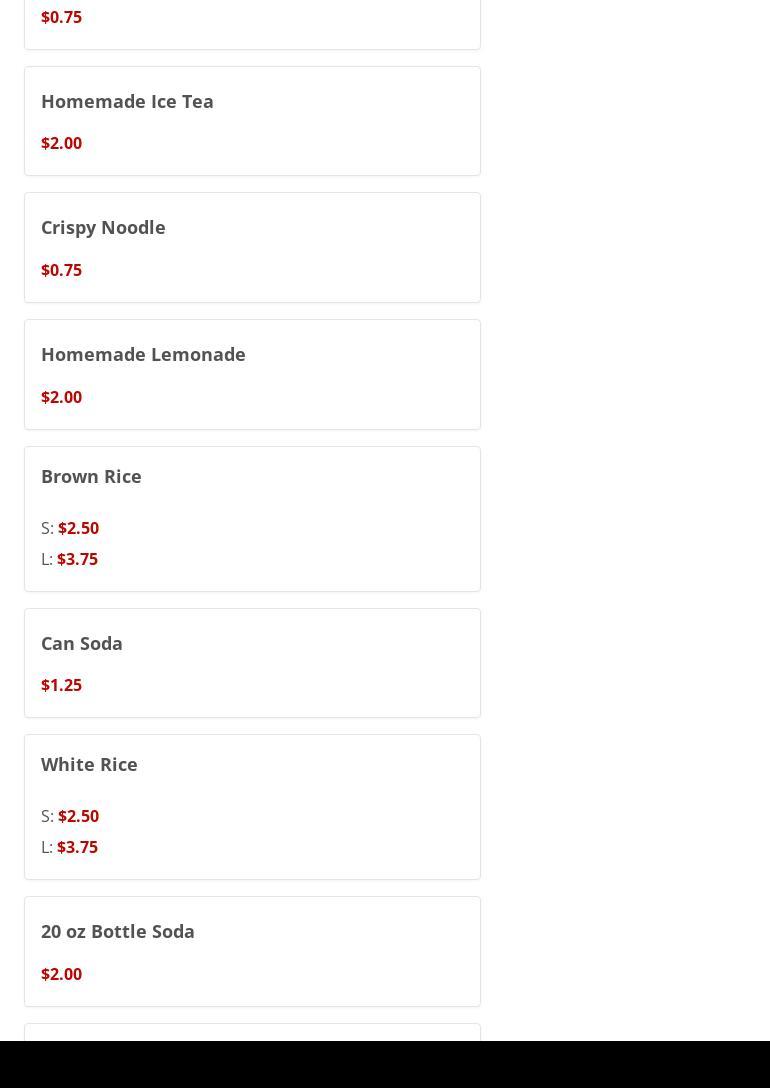Viewport: 770px width, 1088px height.
Task: Click the $0.75 price above Homemade Ice Tea
Action: (61, 17)
